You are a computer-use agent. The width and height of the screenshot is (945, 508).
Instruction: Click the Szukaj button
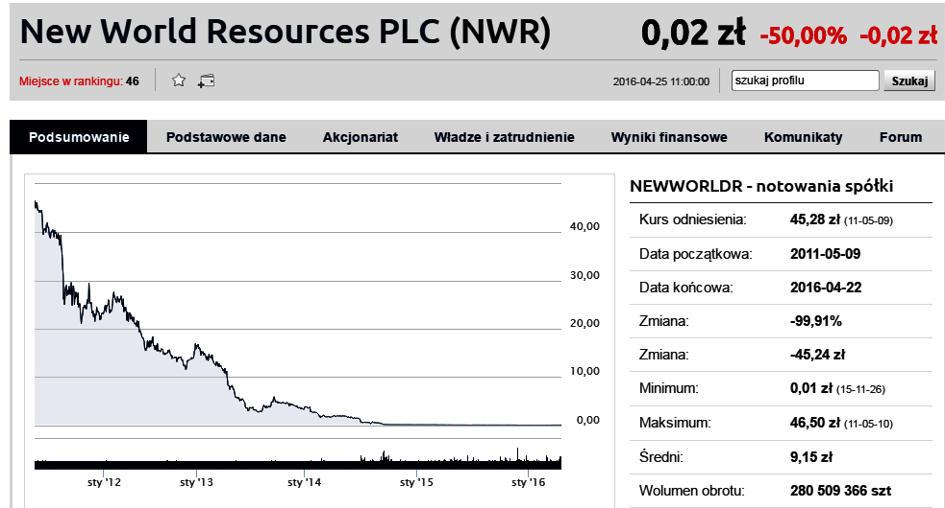point(909,81)
